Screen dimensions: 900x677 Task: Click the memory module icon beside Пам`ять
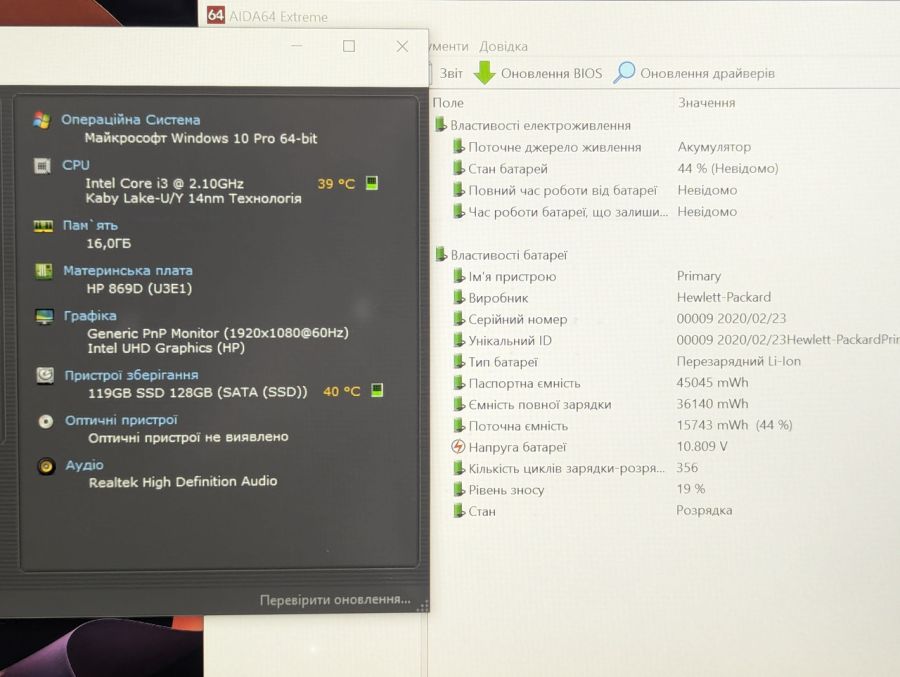[x=43, y=226]
